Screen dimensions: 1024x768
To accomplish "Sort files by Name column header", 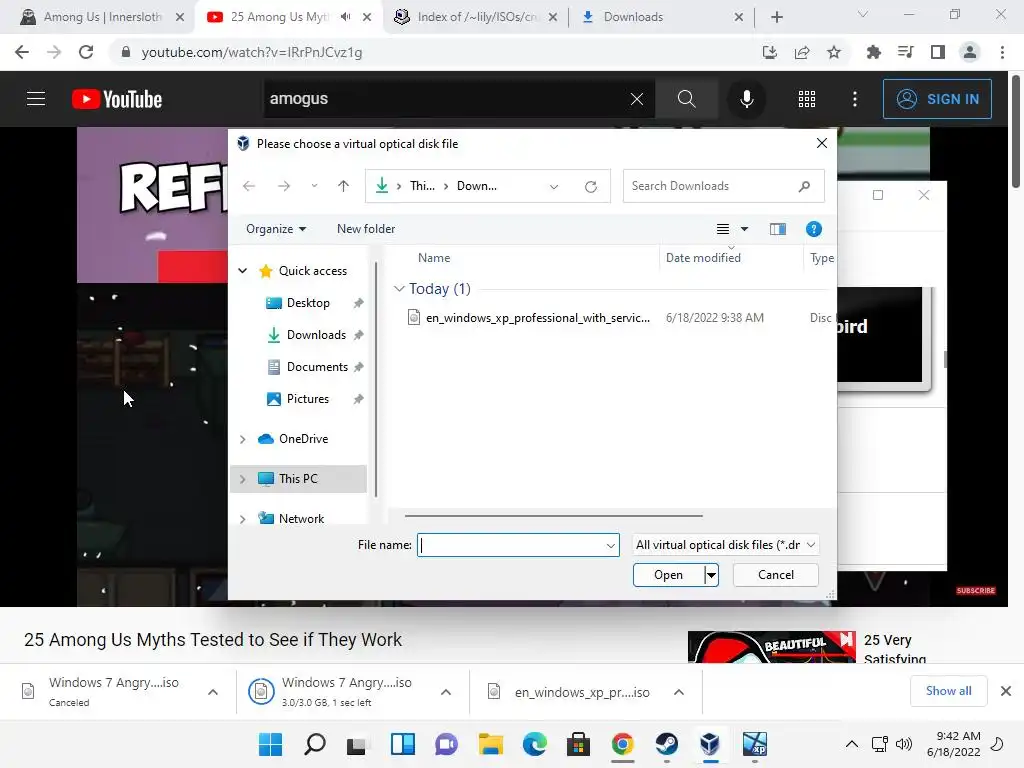I will pos(434,258).
